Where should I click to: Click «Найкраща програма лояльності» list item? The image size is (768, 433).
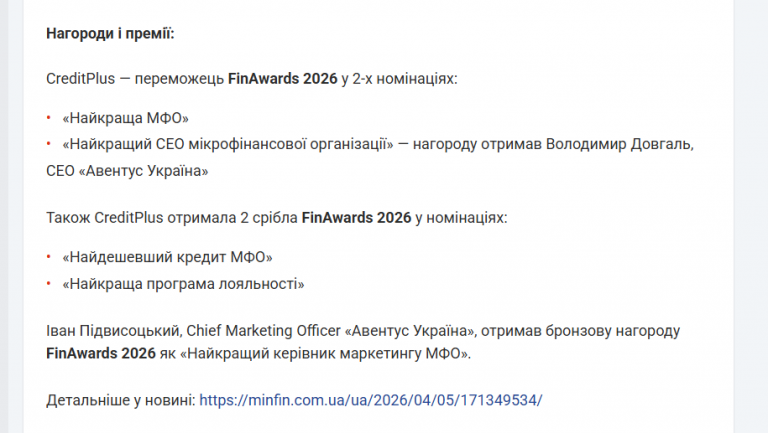click(183, 284)
